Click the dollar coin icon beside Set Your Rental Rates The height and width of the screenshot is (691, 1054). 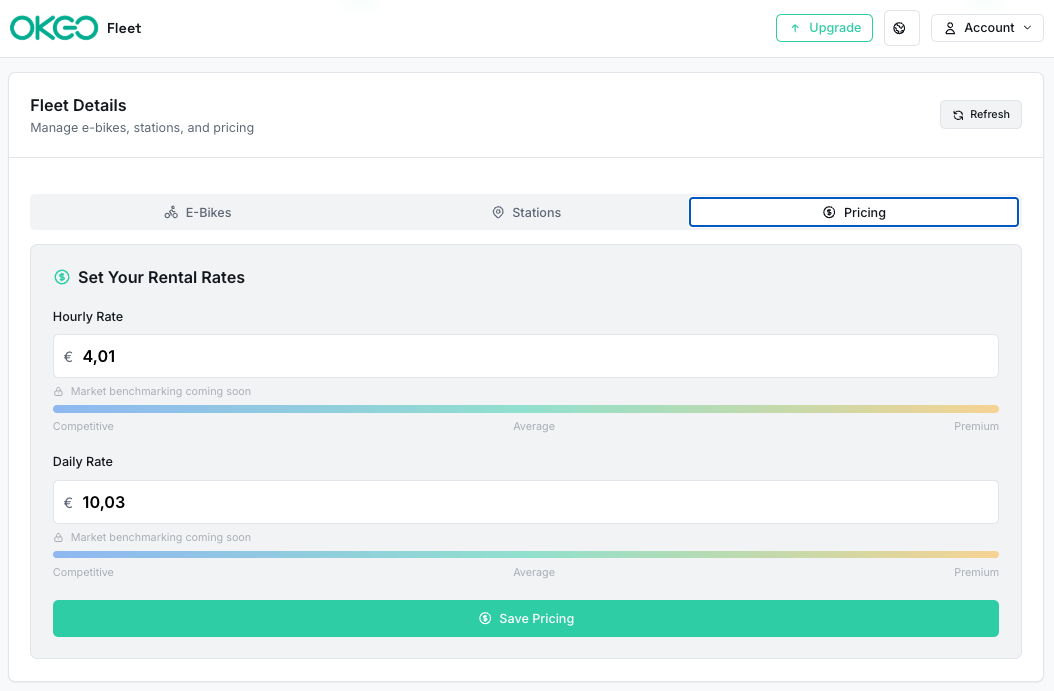click(x=62, y=278)
